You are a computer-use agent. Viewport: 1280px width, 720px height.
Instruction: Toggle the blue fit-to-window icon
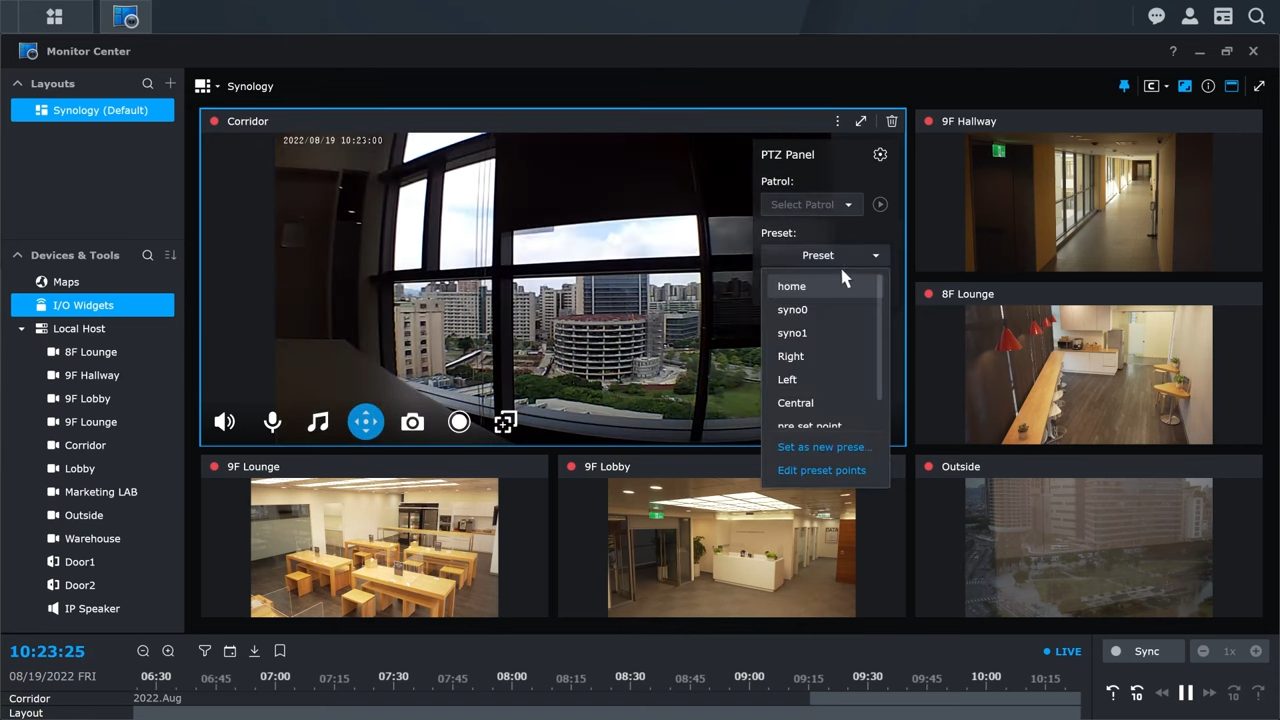tap(1185, 86)
